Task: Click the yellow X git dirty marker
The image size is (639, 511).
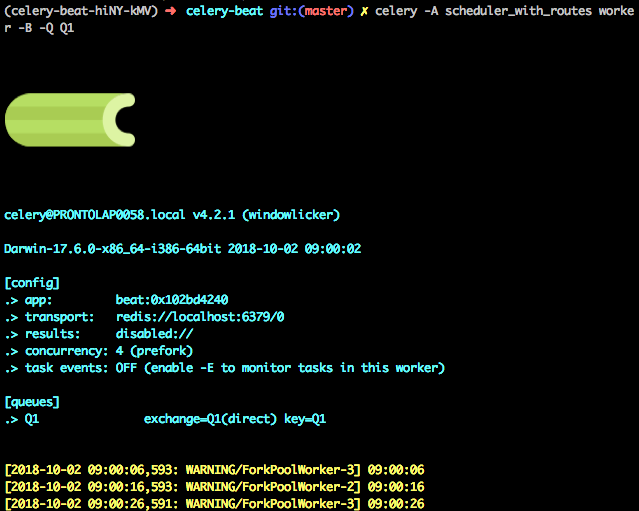Action: tap(364, 11)
